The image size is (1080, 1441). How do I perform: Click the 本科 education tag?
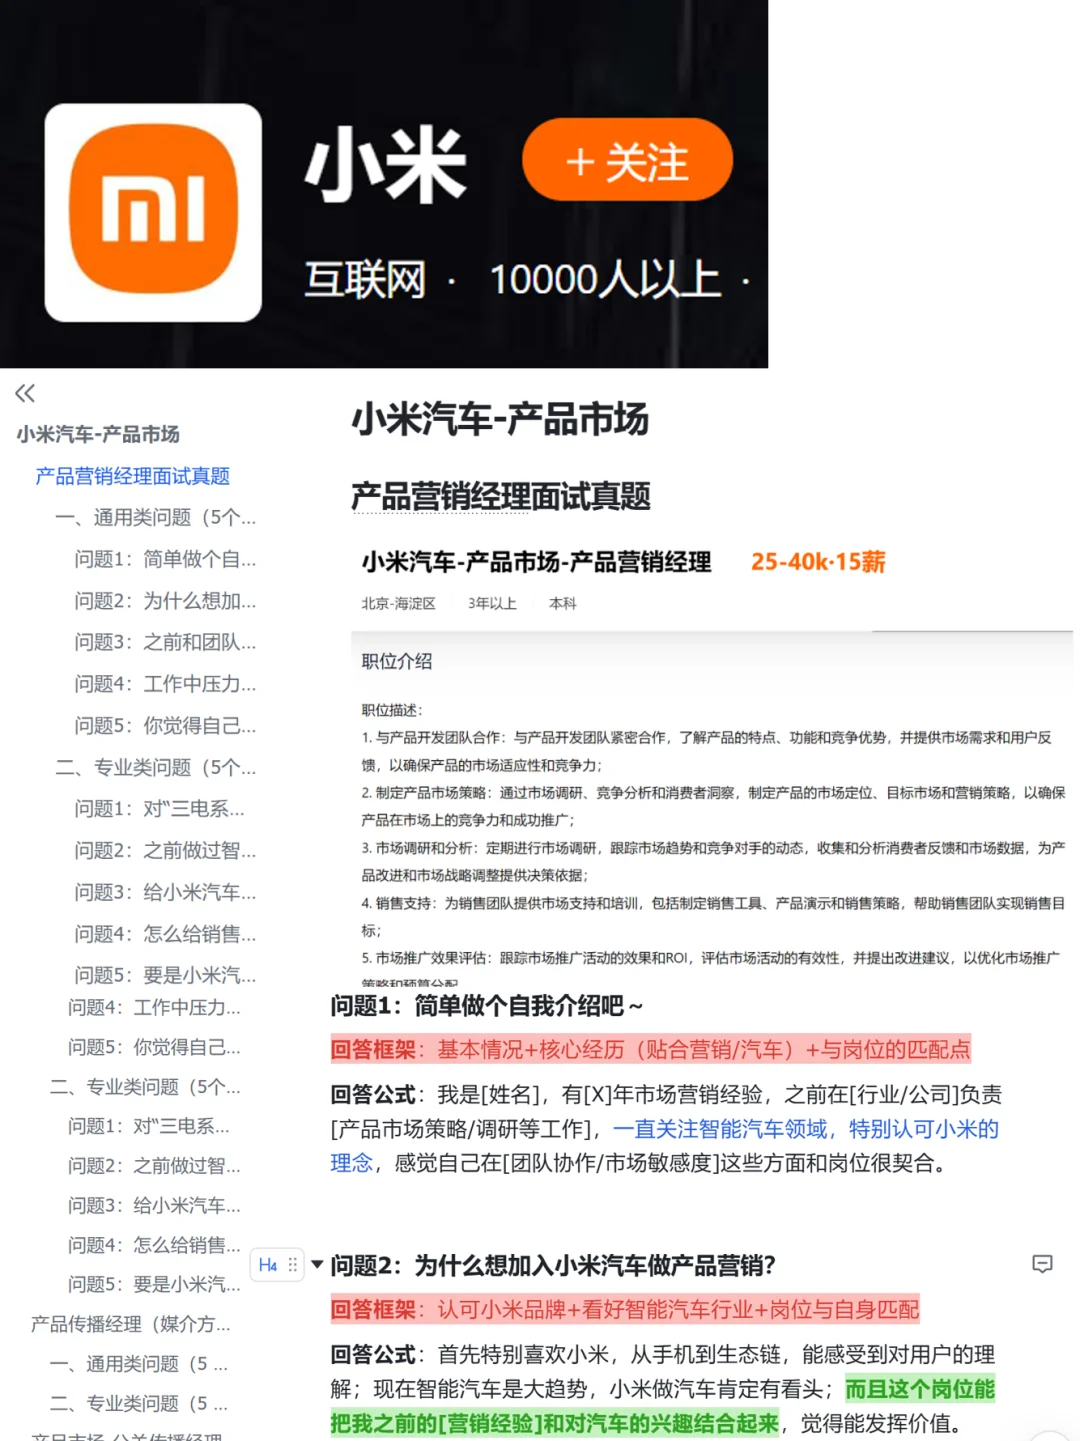point(563,604)
